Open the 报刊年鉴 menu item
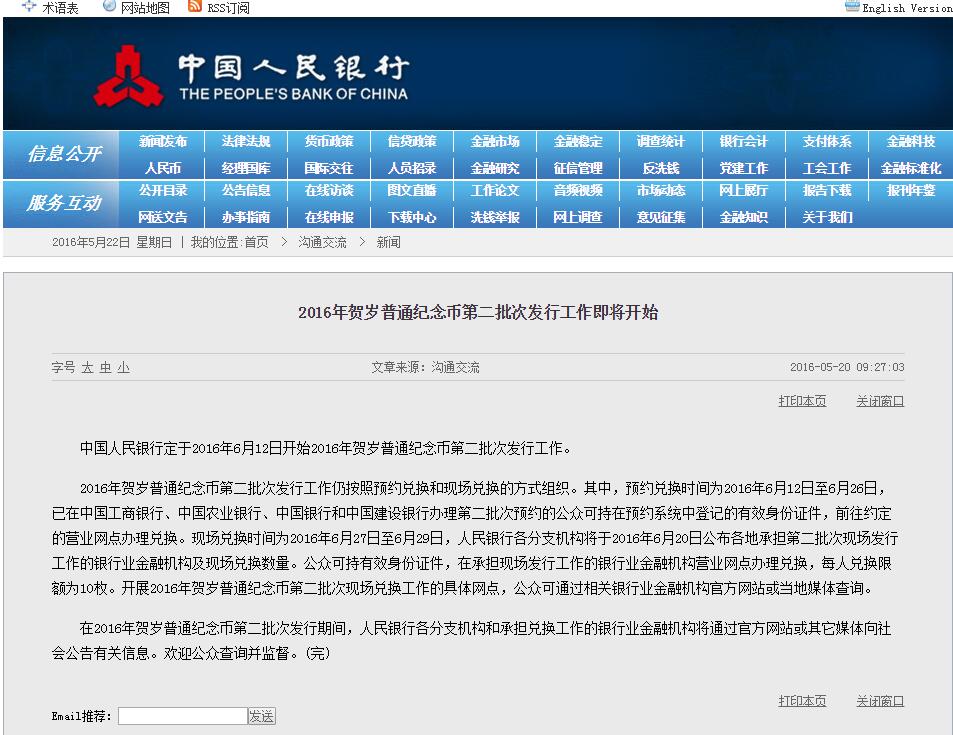 coord(910,190)
